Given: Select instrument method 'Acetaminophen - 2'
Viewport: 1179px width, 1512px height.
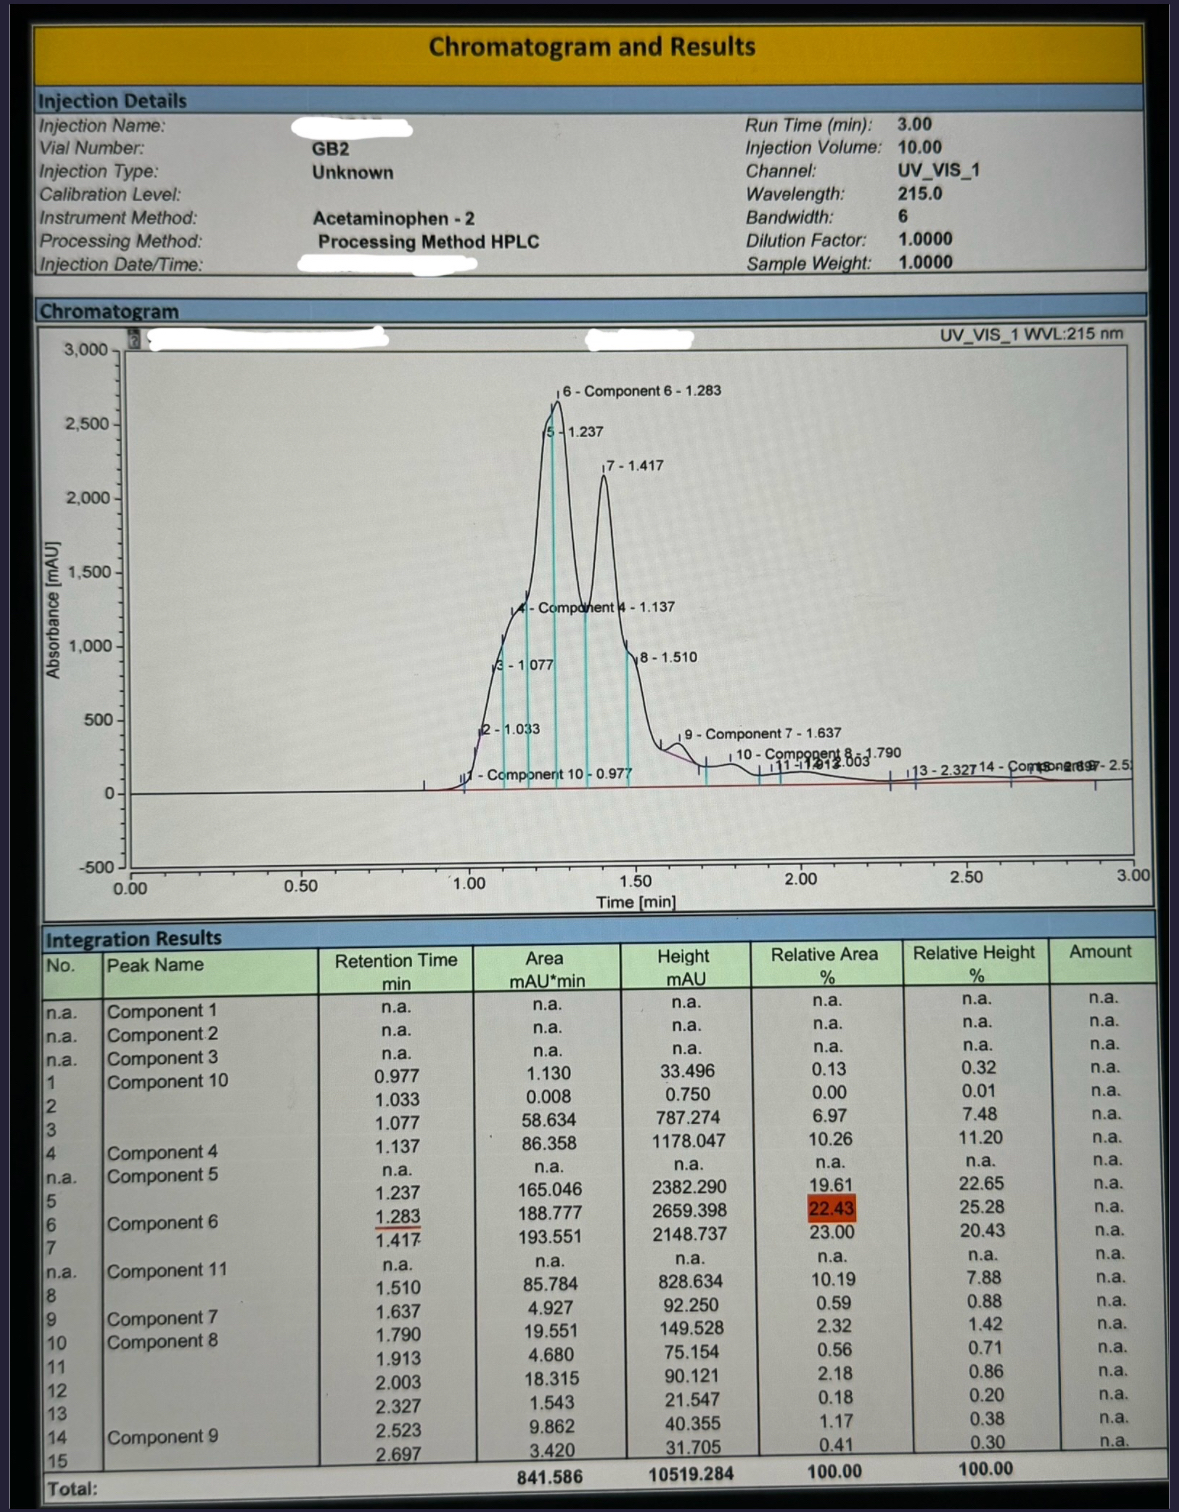Looking at the screenshot, I should pyautogui.click(x=393, y=218).
